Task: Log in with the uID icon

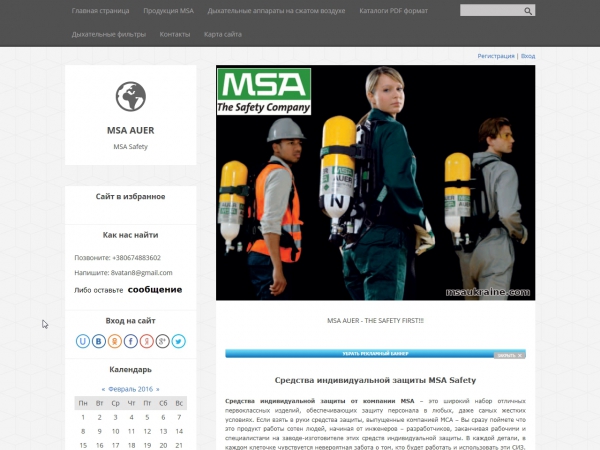Action: (83, 341)
